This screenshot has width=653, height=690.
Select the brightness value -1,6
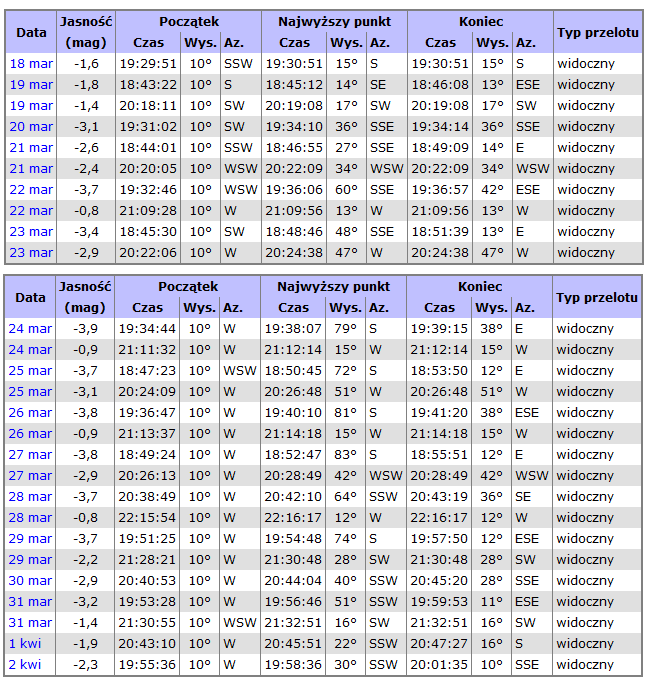(86, 64)
